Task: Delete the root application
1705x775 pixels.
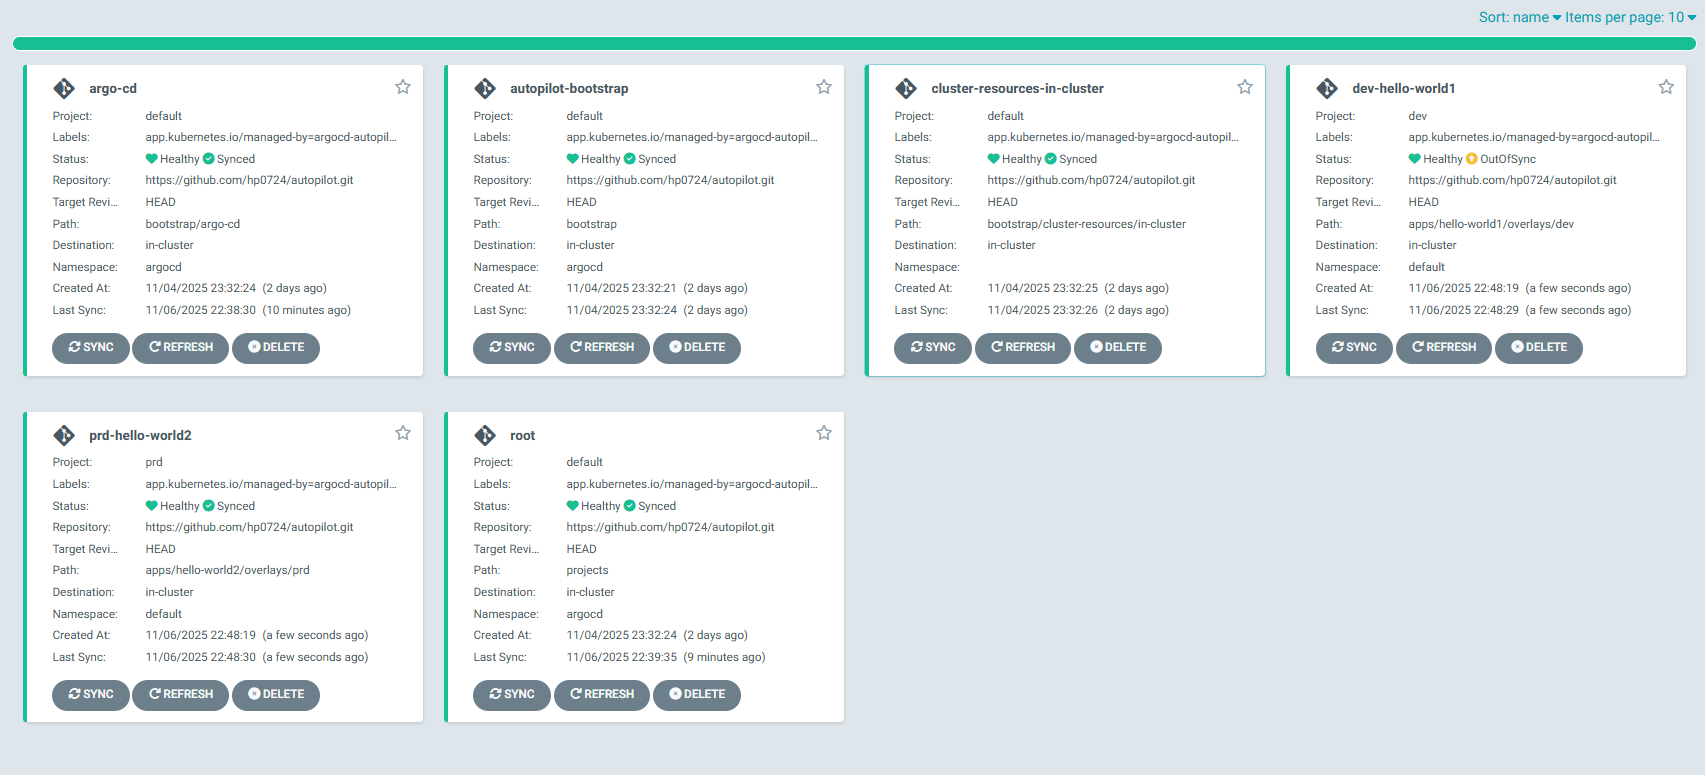Action: click(x=697, y=694)
